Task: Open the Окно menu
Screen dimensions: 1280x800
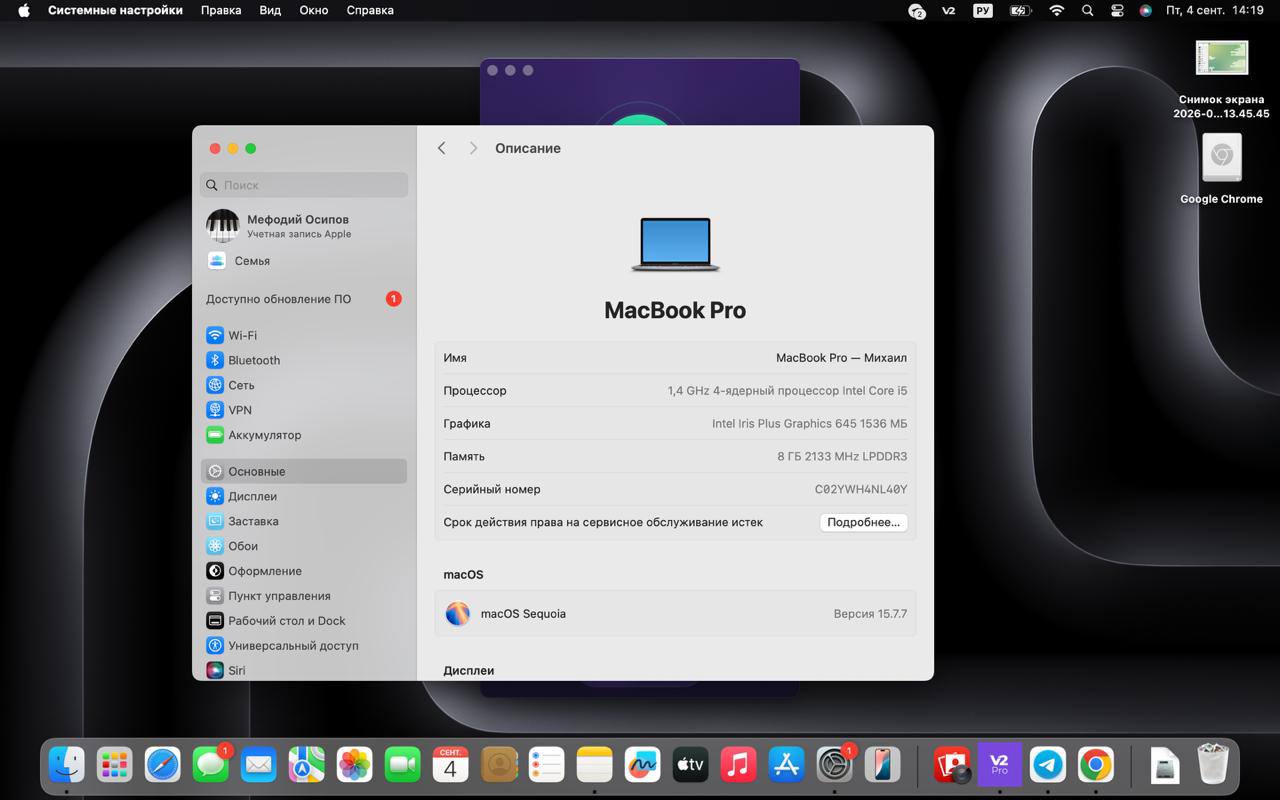Action: (x=314, y=10)
